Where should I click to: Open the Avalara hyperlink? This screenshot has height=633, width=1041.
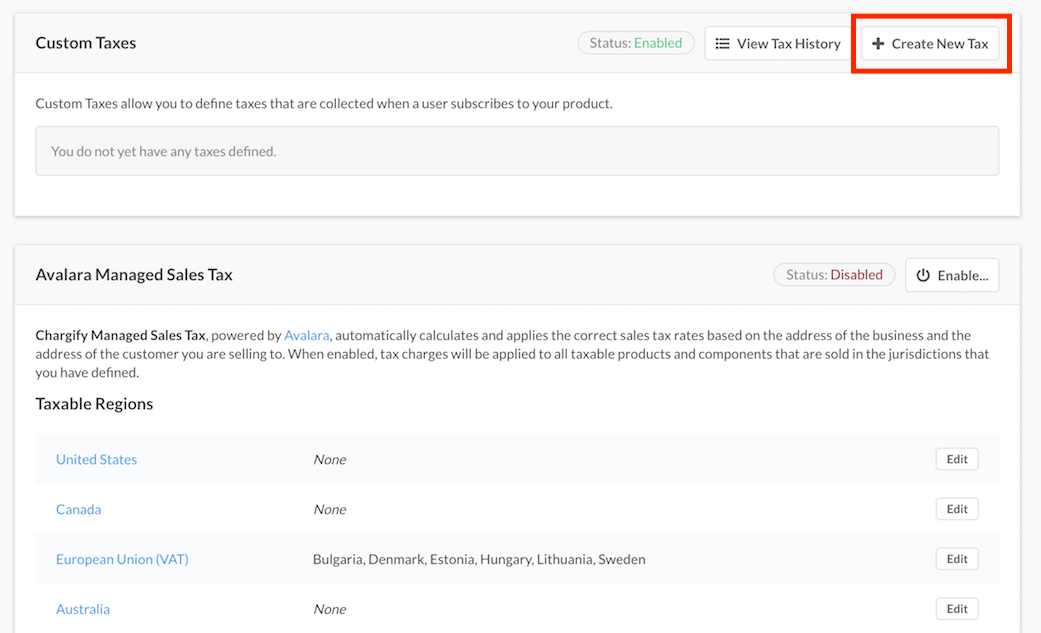307,335
